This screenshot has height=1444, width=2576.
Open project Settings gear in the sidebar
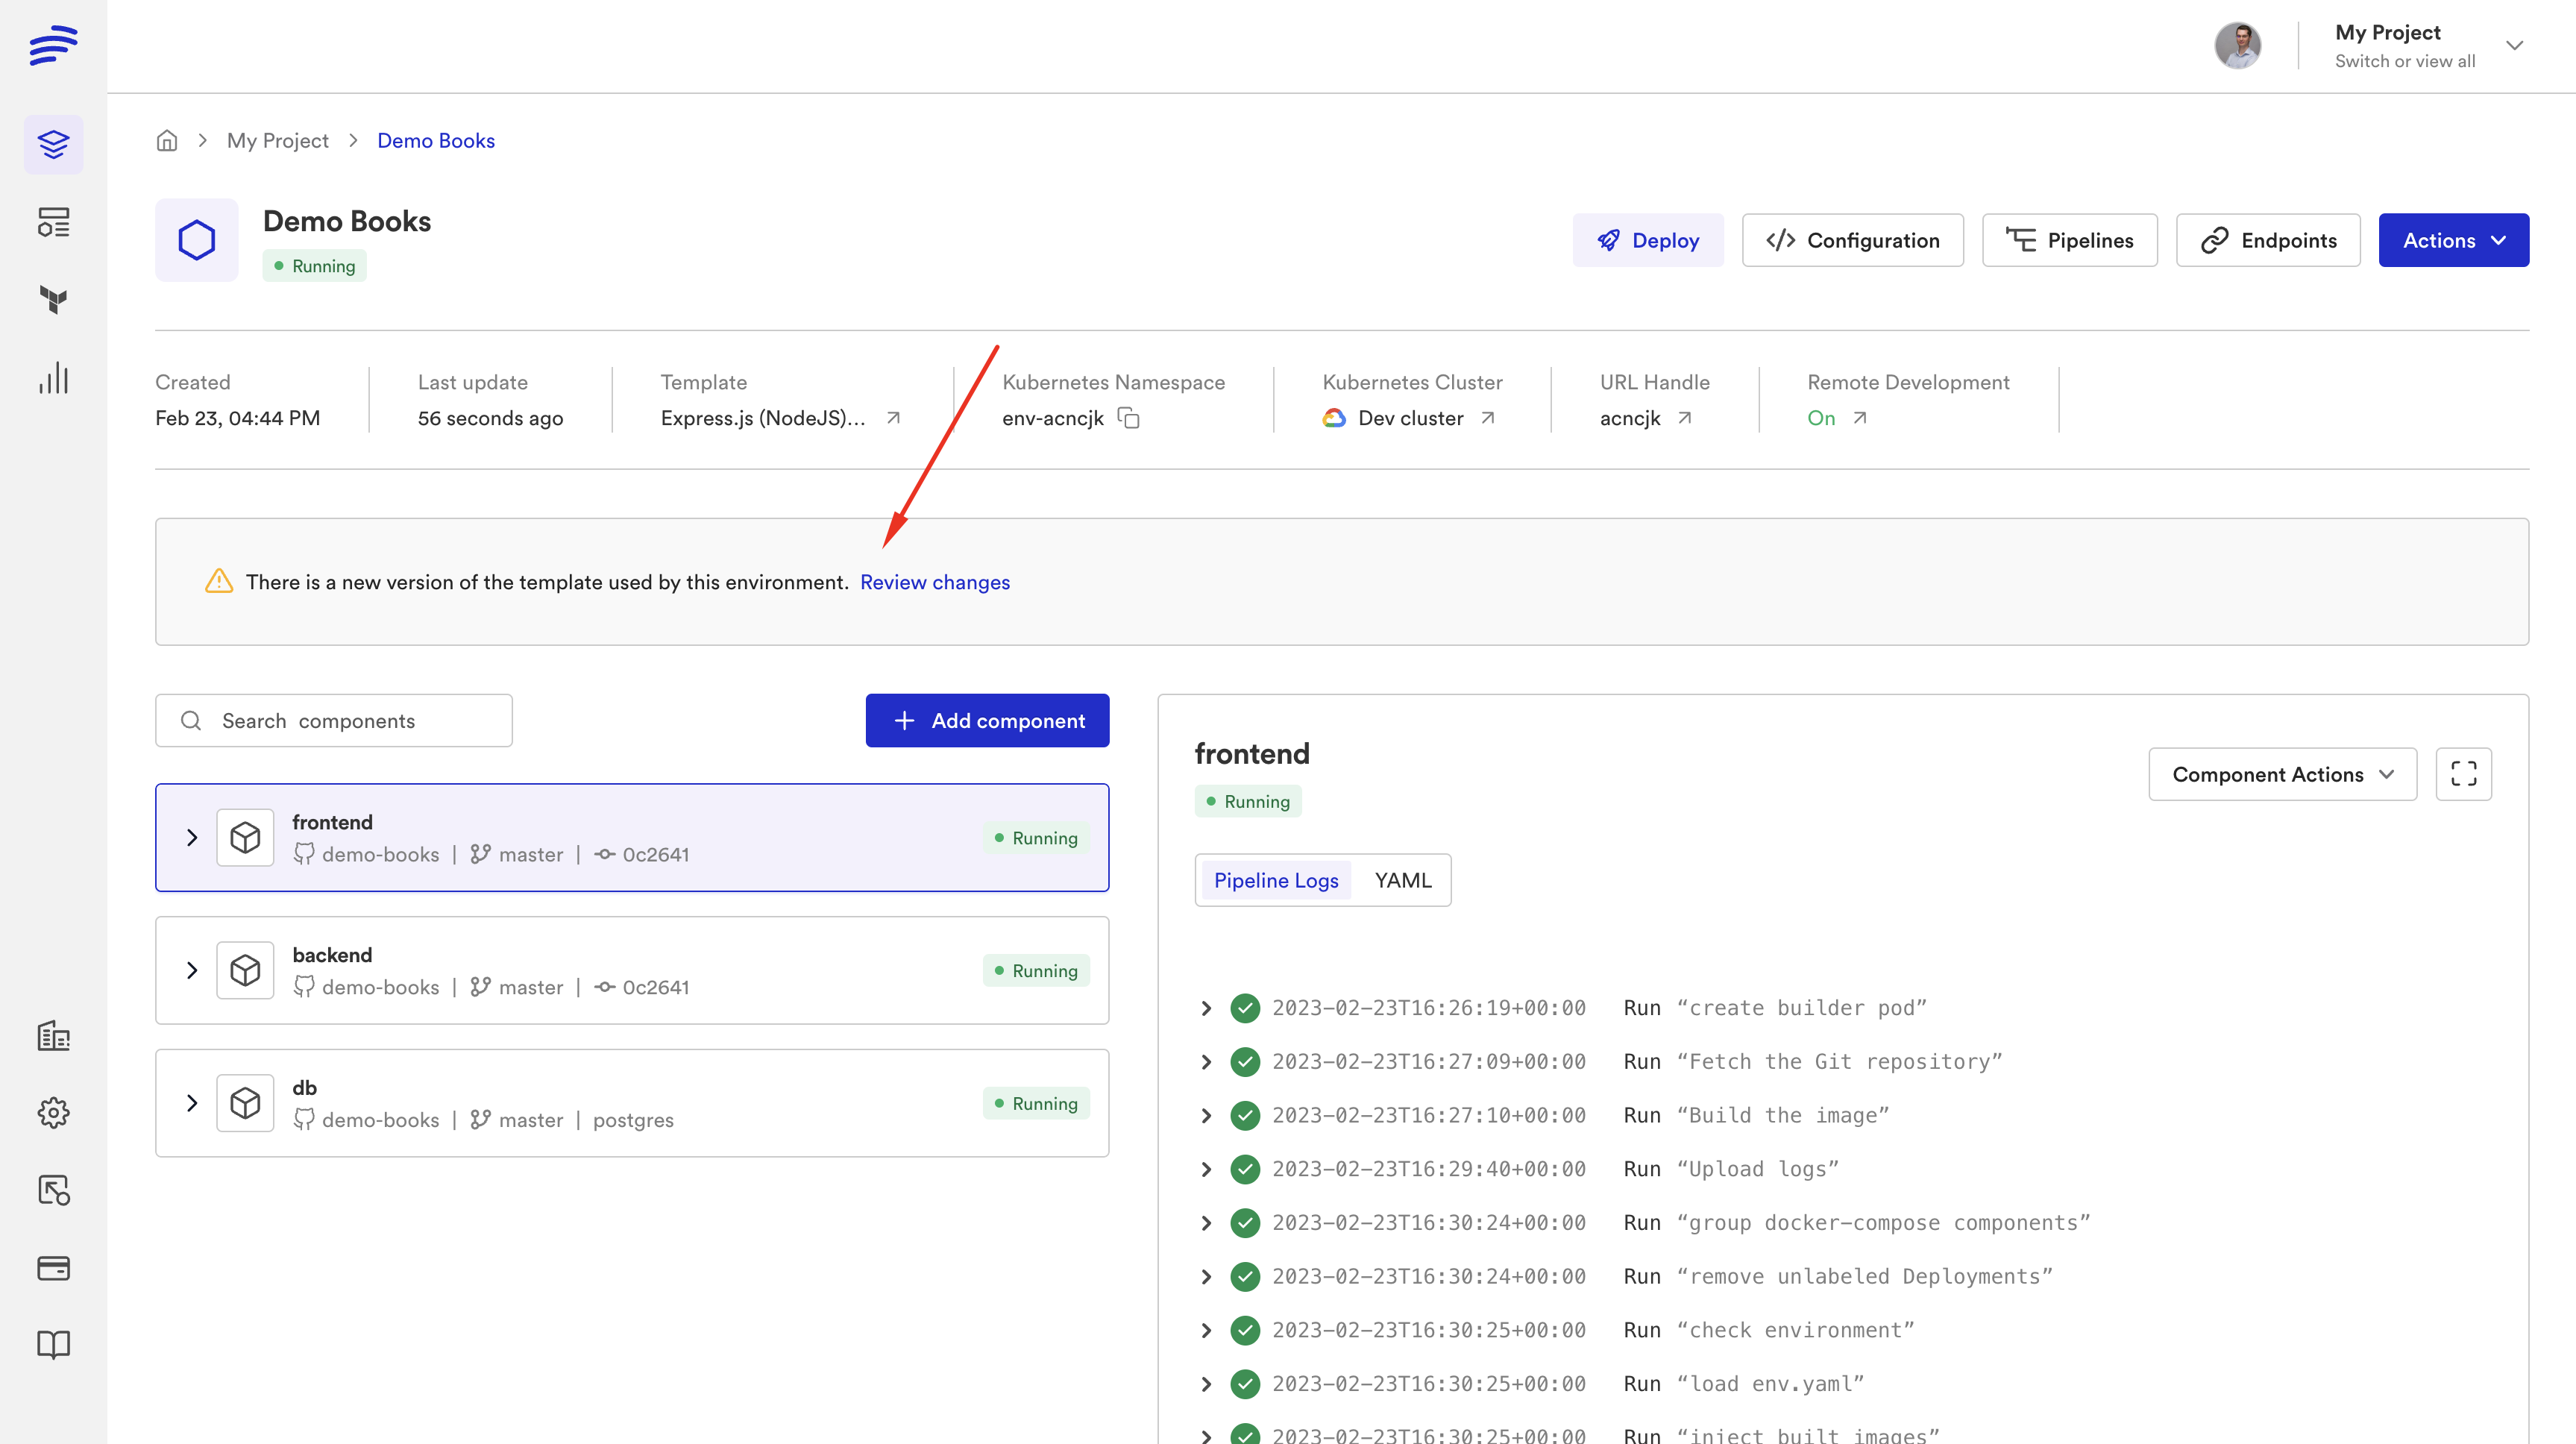pos(52,1112)
